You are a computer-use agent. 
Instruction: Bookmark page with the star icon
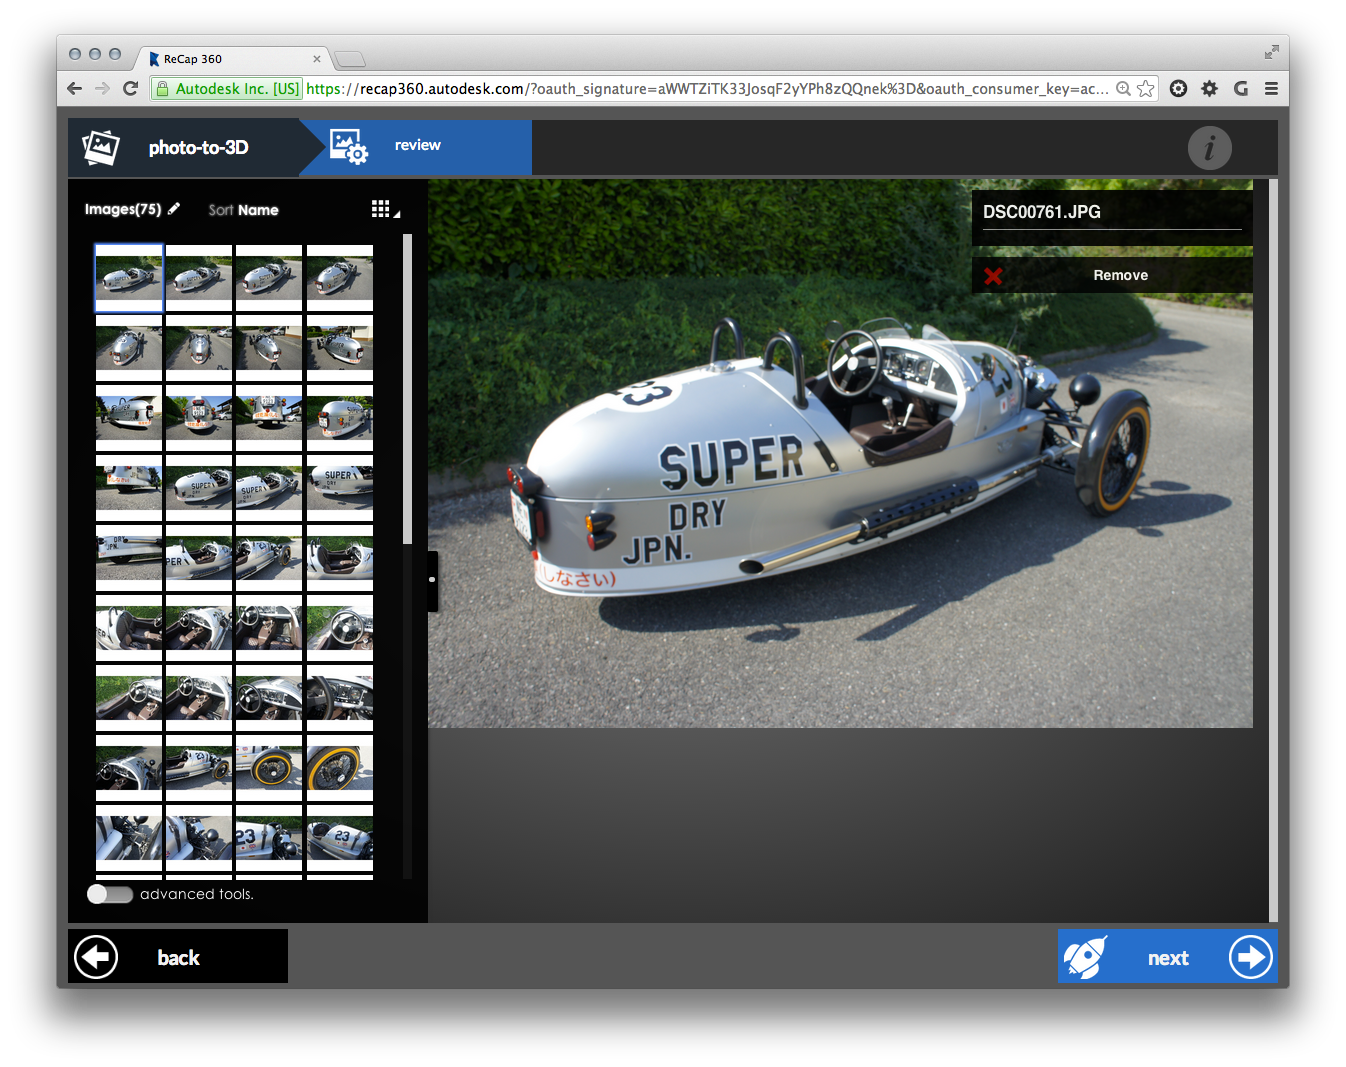[x=1146, y=89]
